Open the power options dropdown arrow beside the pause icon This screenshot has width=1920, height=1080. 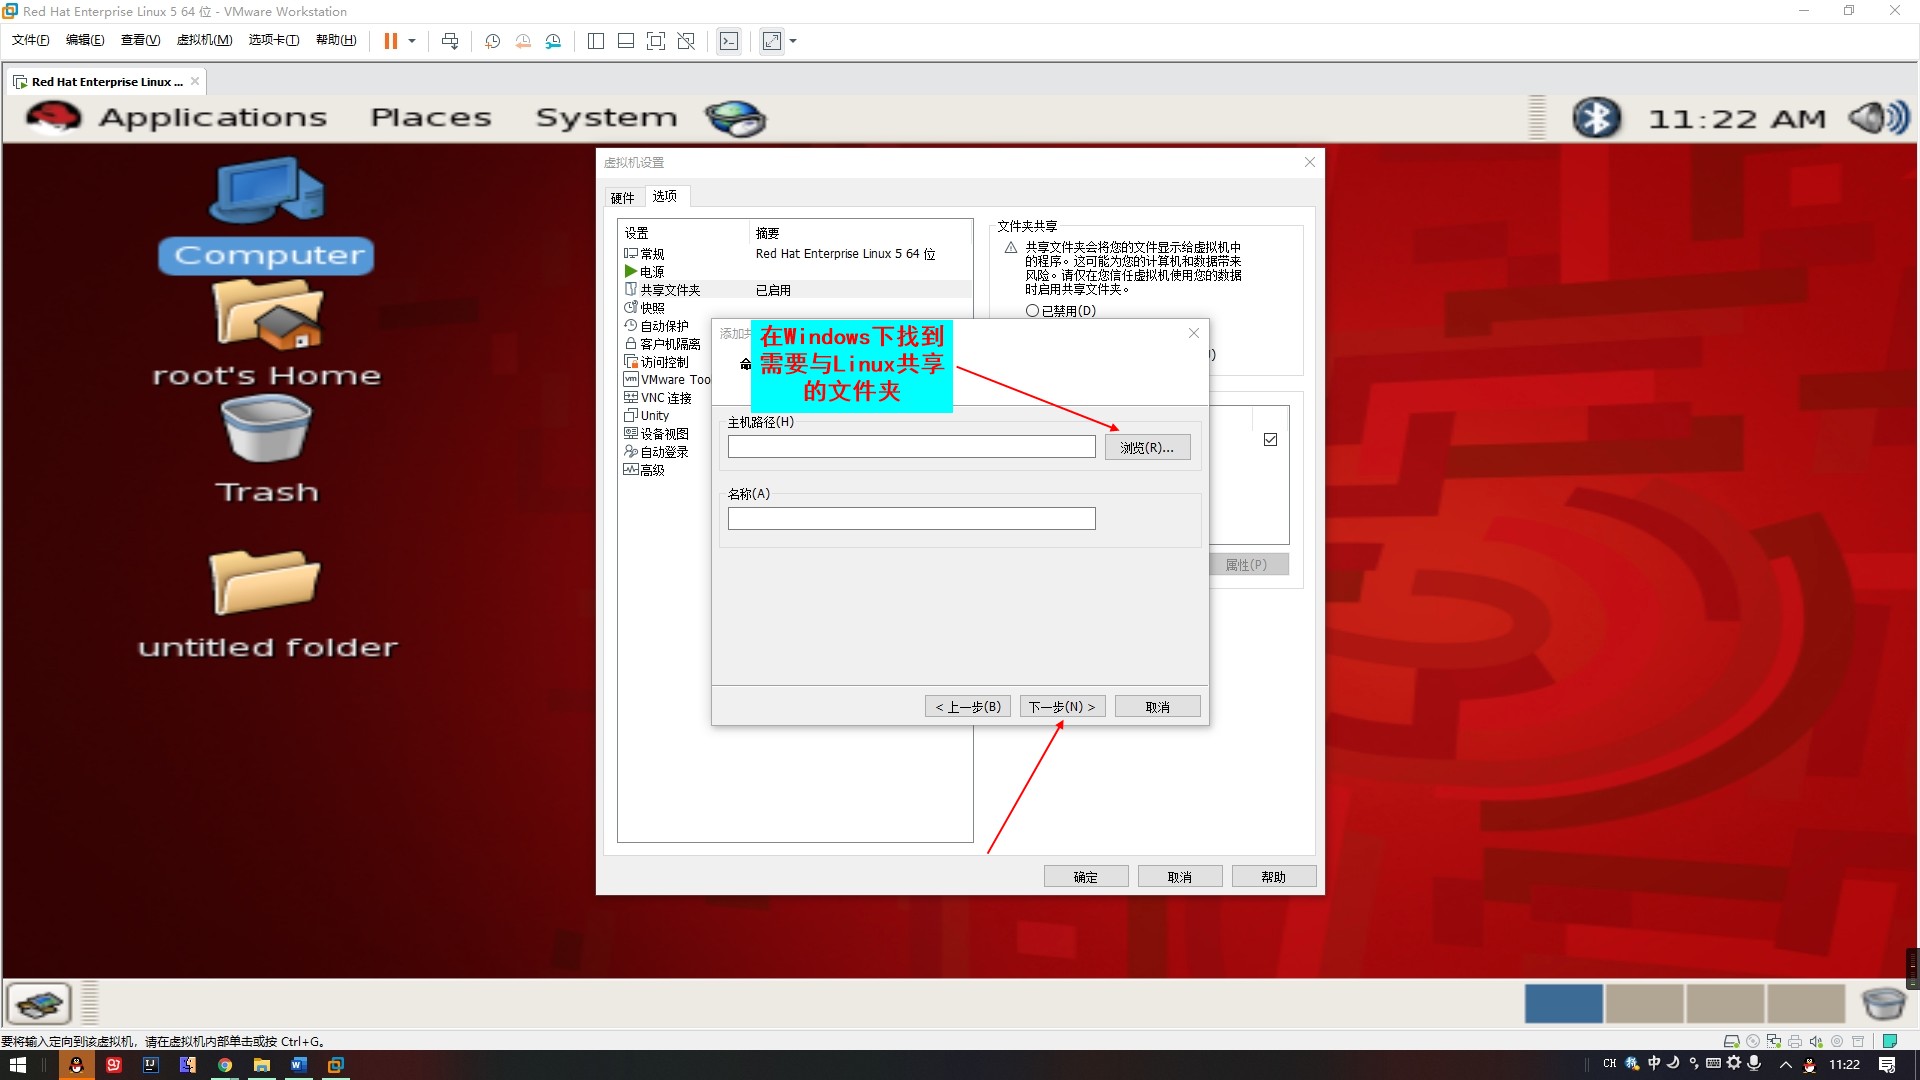pyautogui.click(x=412, y=41)
